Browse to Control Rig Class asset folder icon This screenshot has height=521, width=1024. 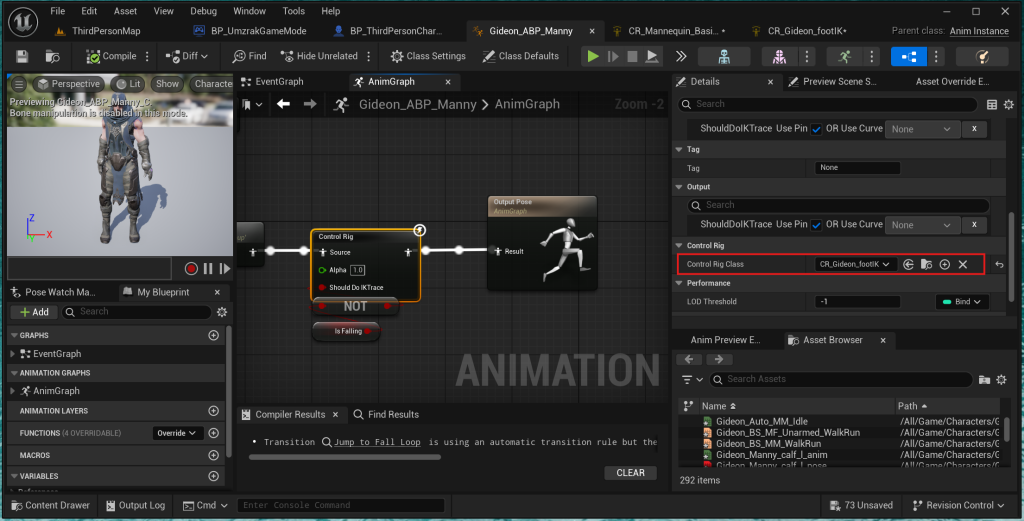tap(926, 264)
